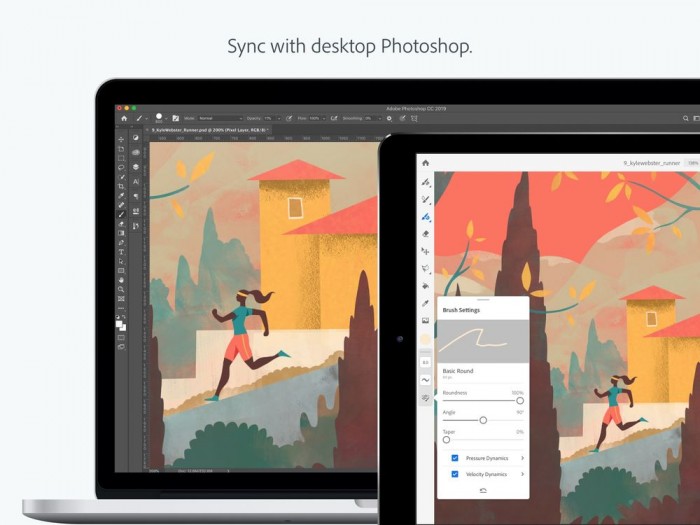Select the Type tool in desktop toolbar
The height and width of the screenshot is (525, 700).
pyautogui.click(x=121, y=252)
